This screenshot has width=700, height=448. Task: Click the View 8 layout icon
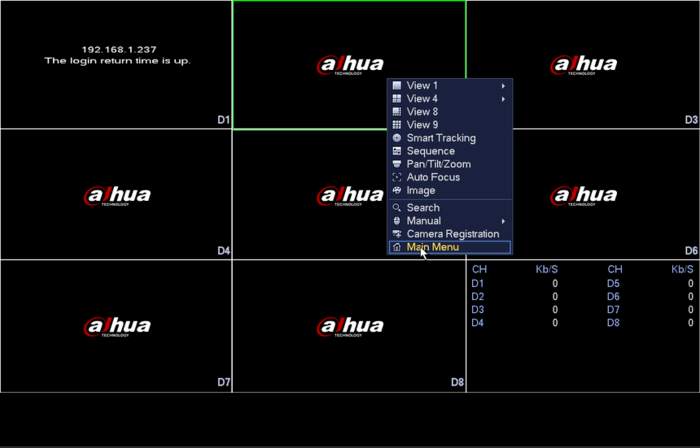tap(396, 112)
